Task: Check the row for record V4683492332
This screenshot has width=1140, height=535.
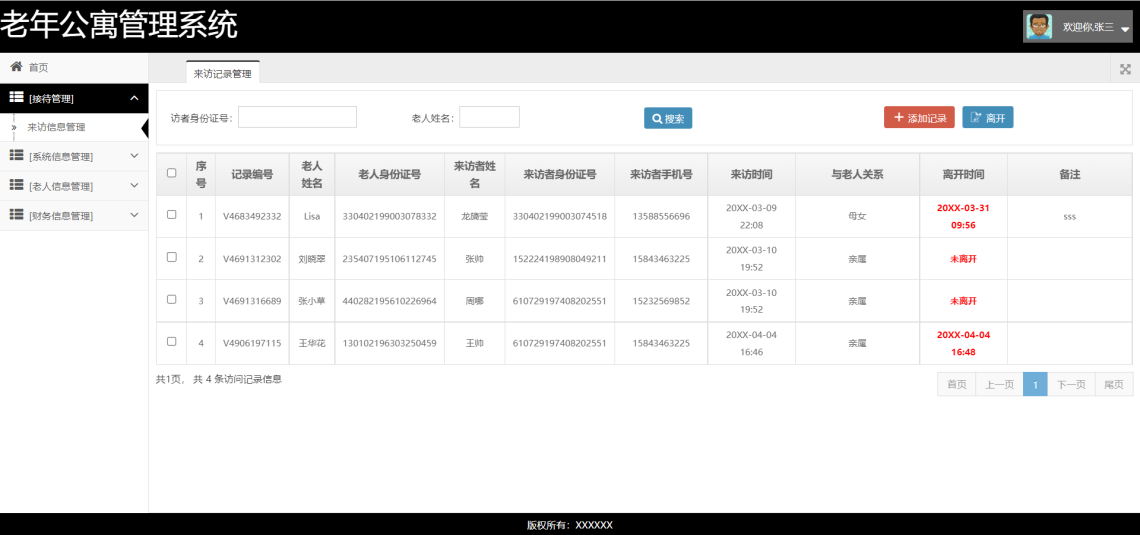Action: [x=172, y=214]
